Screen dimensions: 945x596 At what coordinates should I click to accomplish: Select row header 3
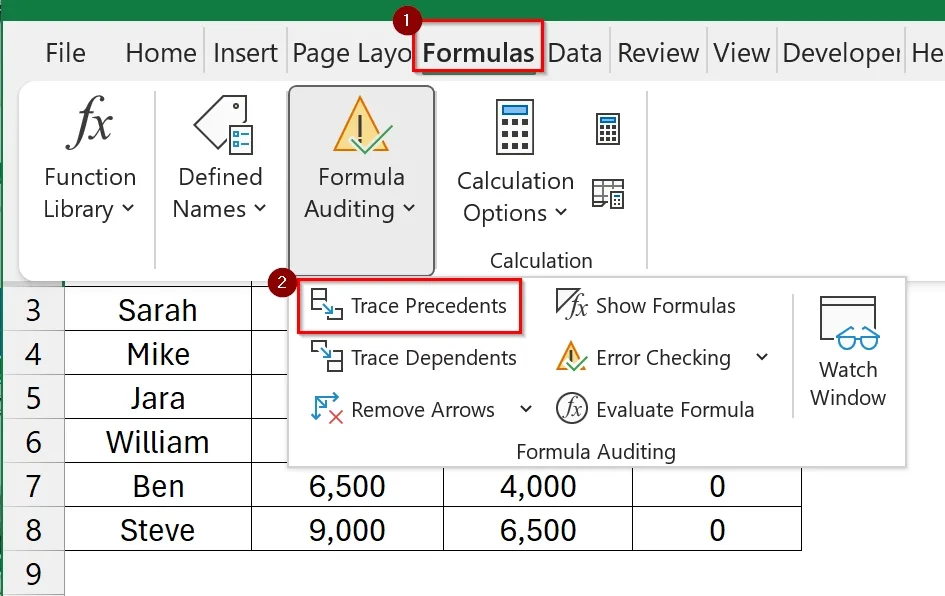tap(33, 309)
